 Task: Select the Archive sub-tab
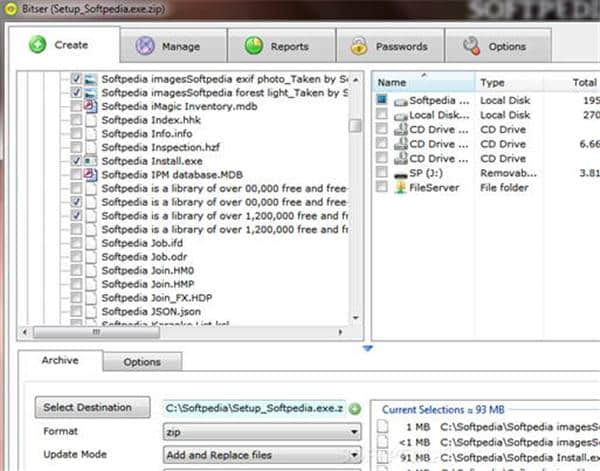click(60, 361)
